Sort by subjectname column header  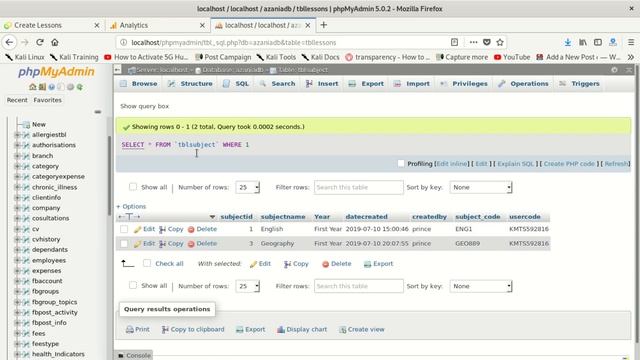pos(283,217)
